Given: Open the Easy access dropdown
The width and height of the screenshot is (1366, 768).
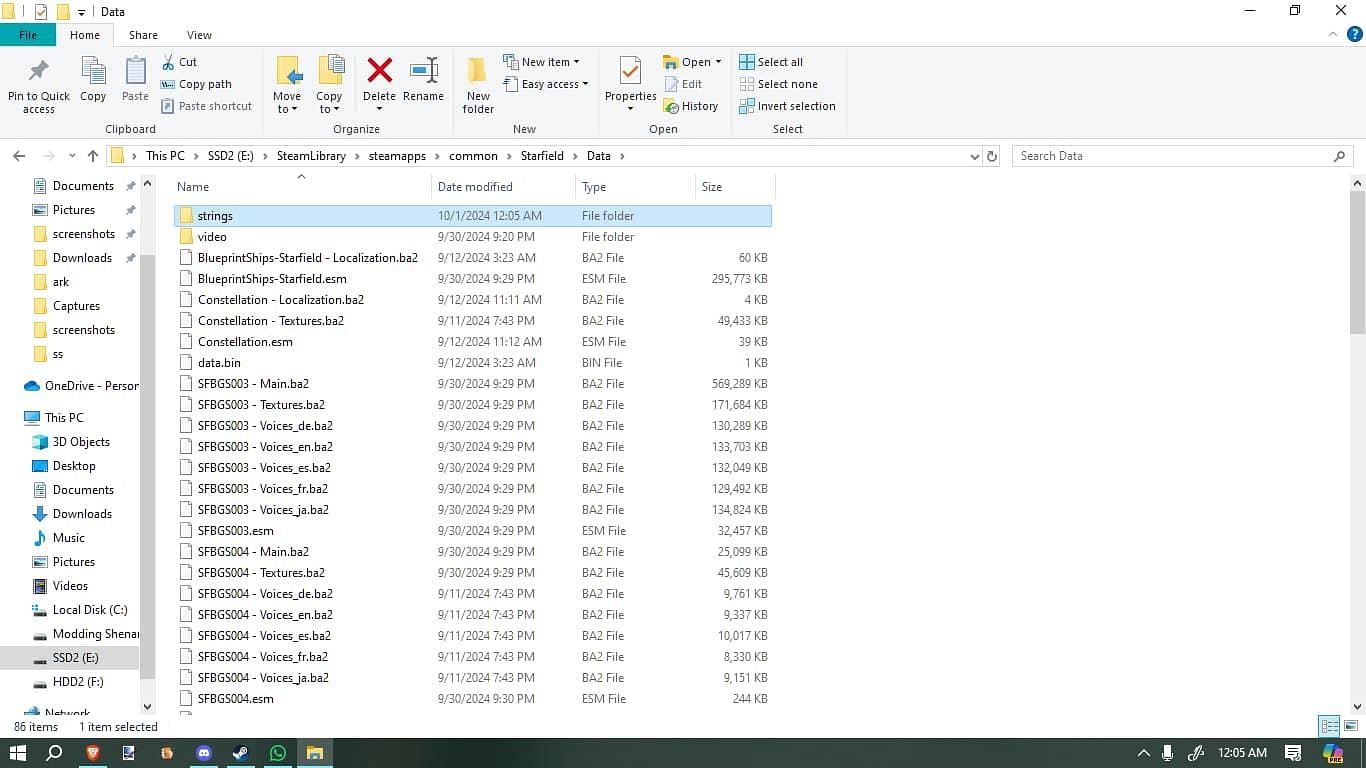Looking at the screenshot, I should coord(545,84).
